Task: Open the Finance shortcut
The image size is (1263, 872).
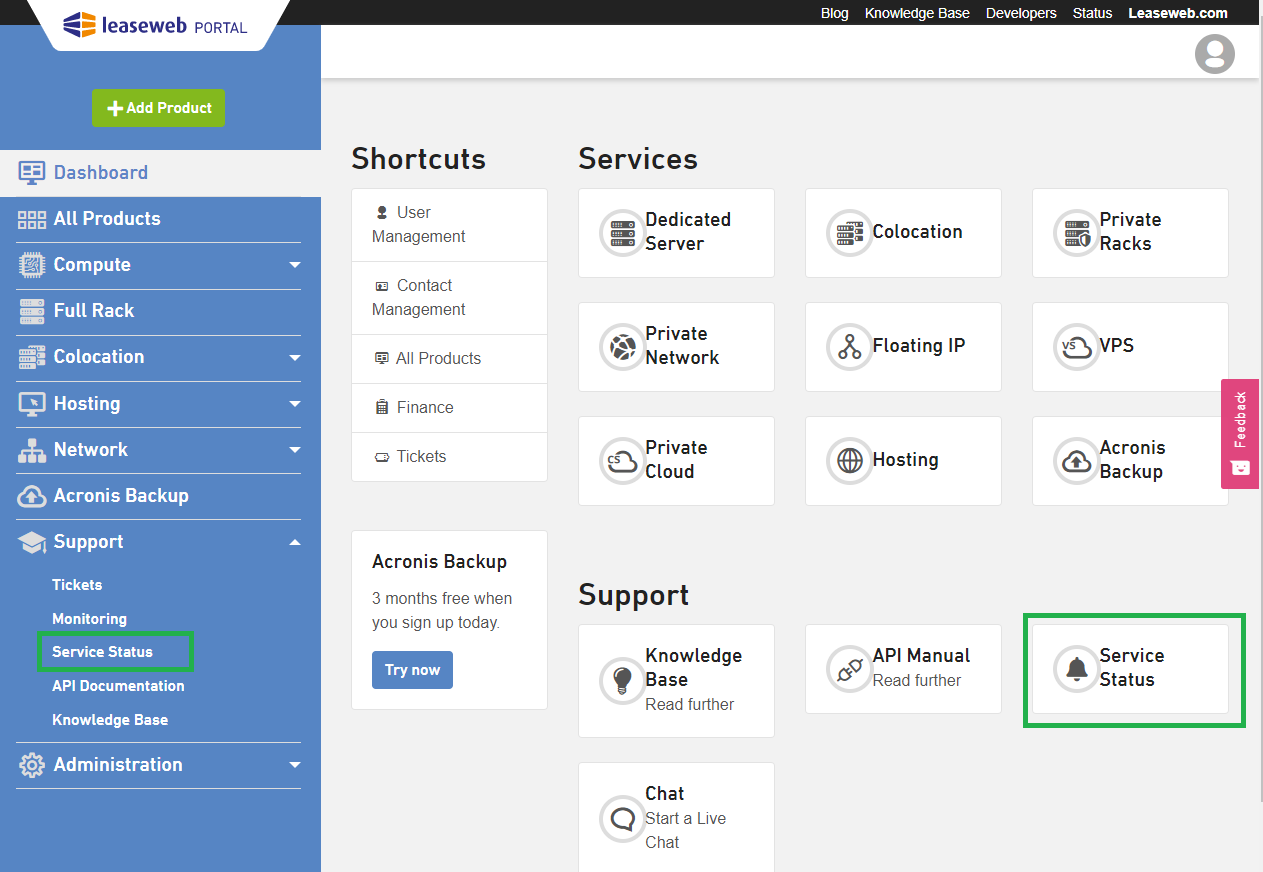Action: 449,408
